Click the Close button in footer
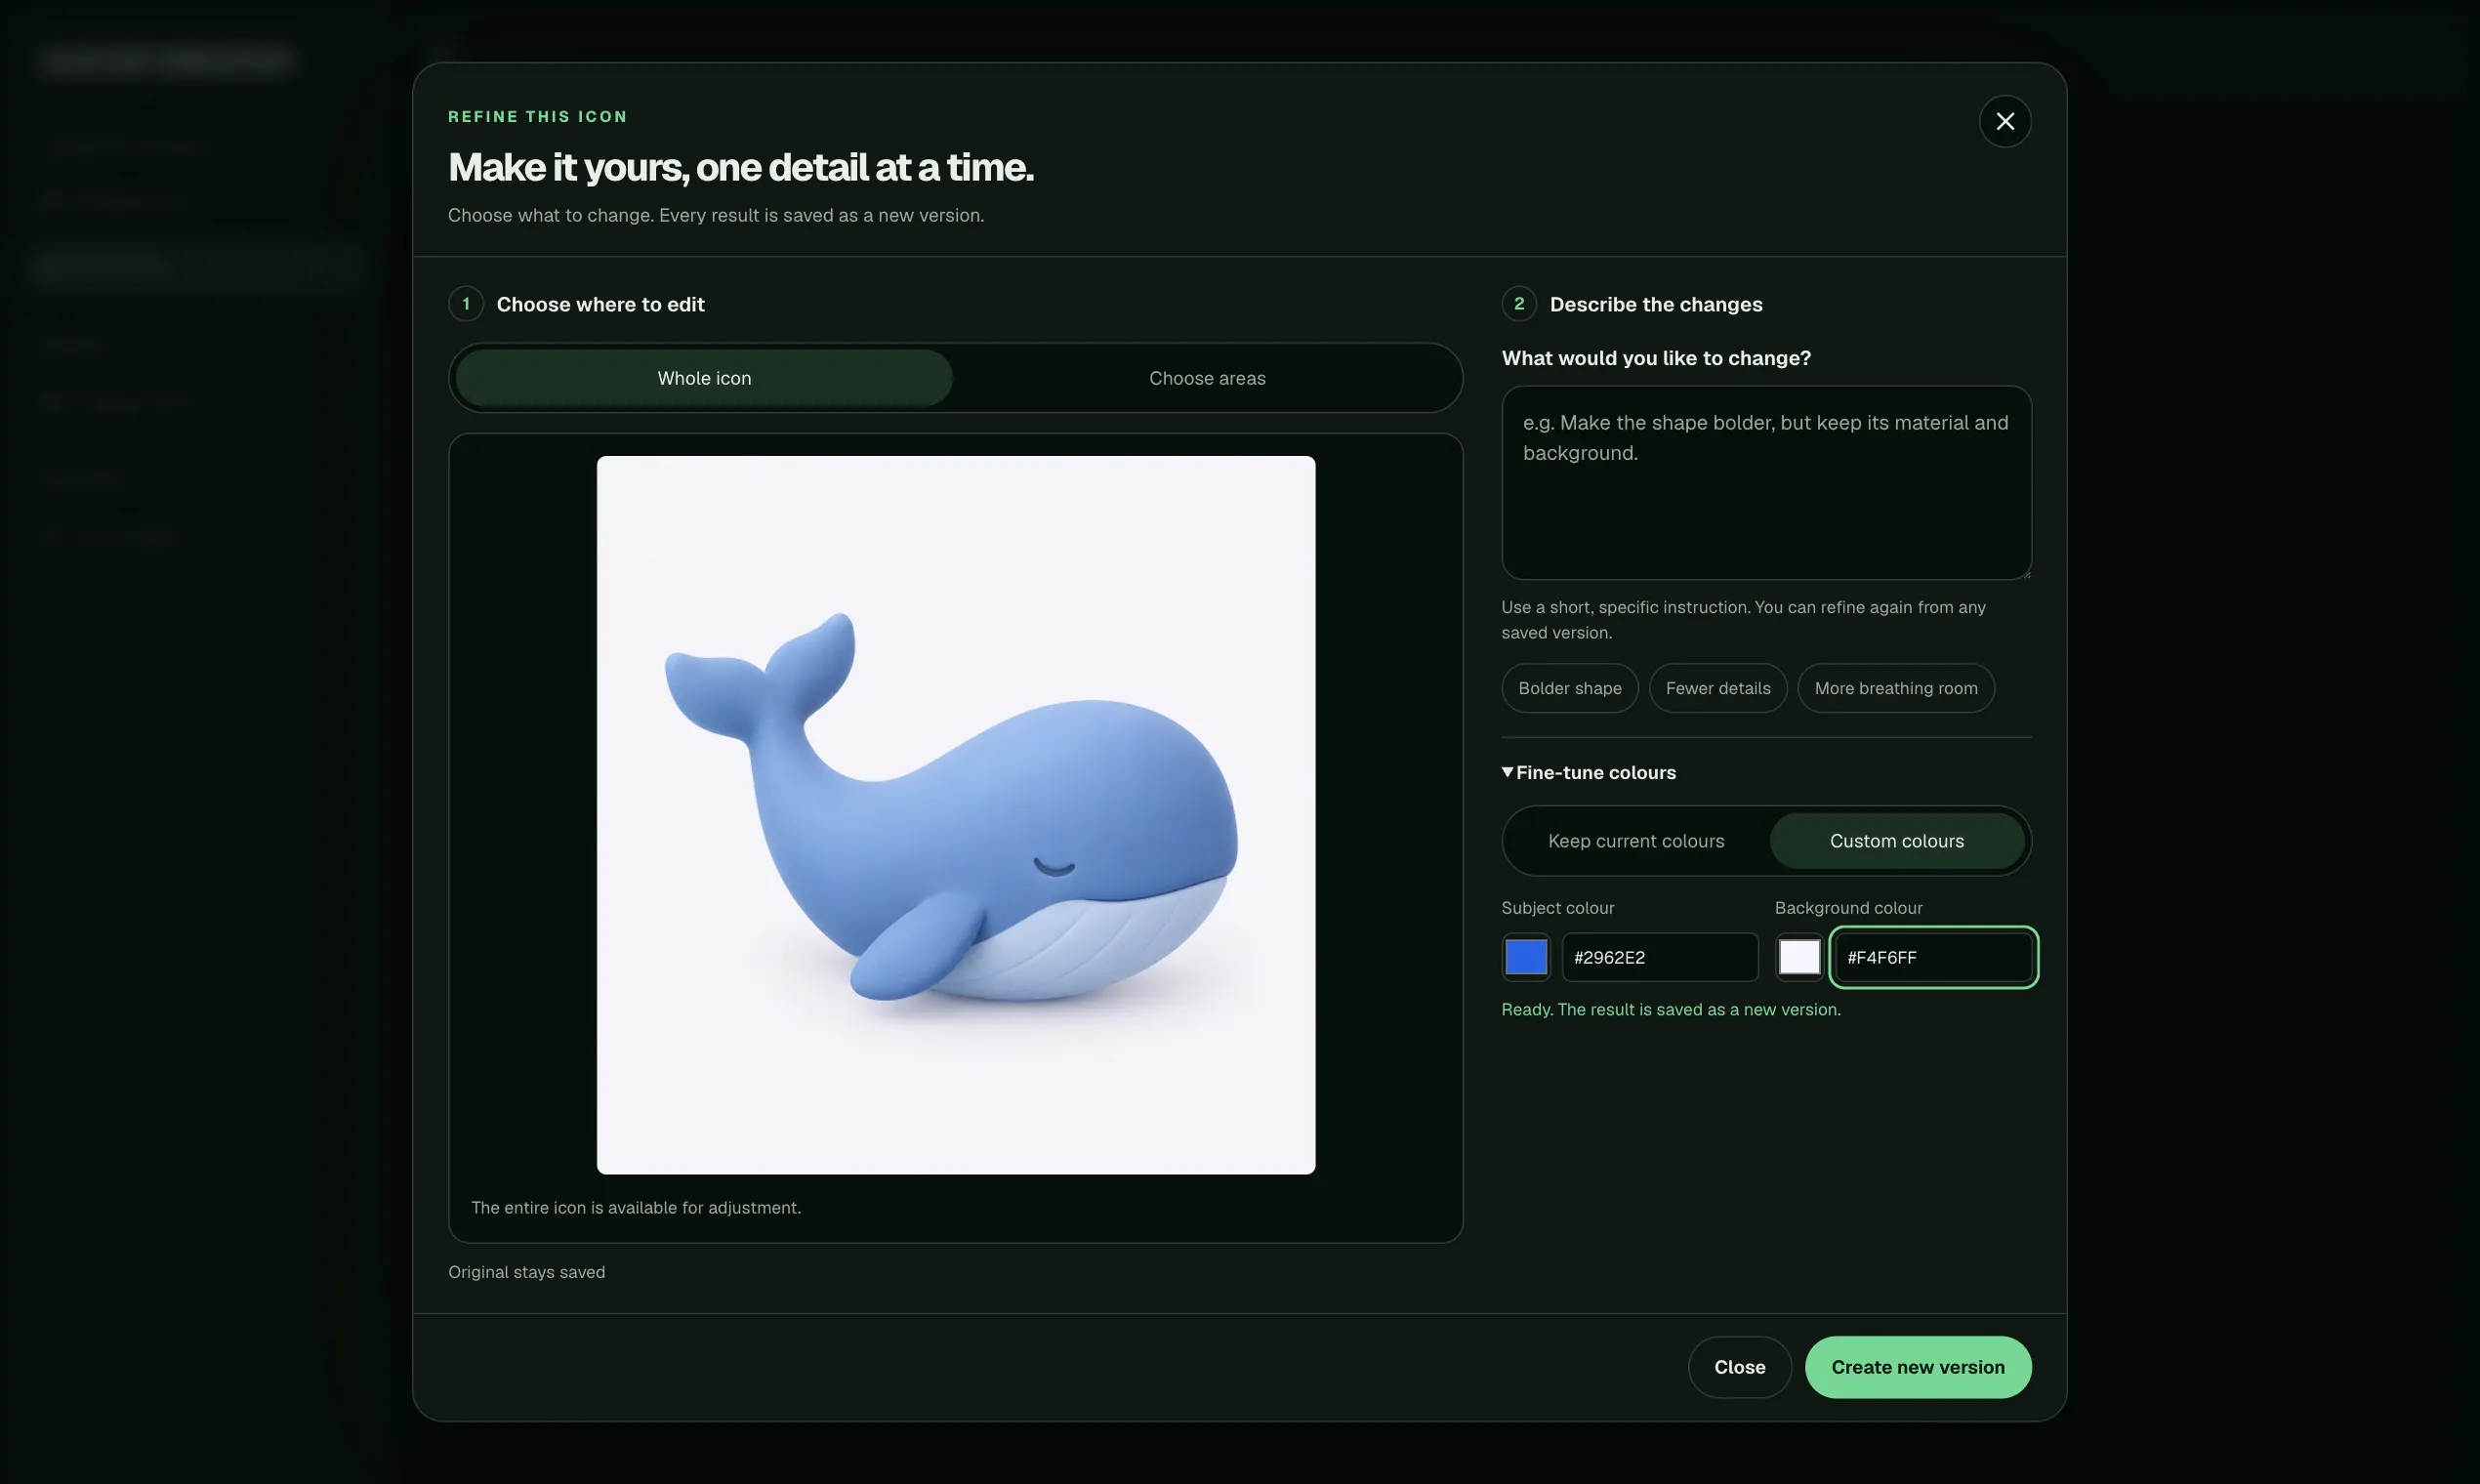 1739,1367
